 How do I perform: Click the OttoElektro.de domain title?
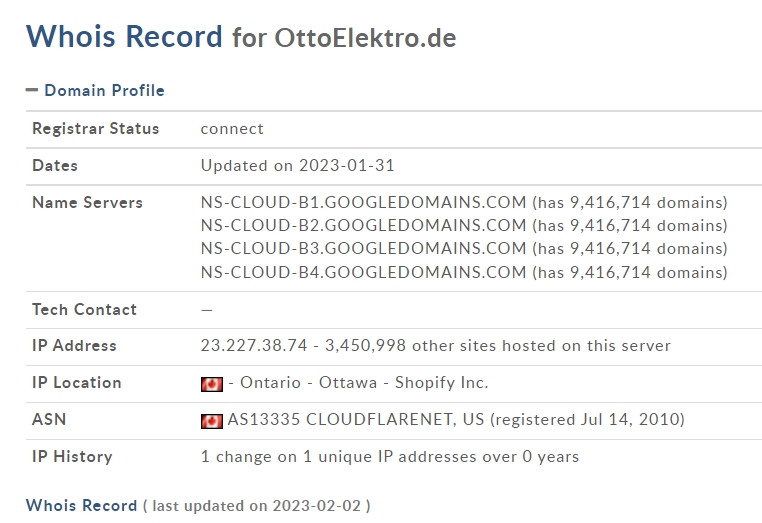point(365,38)
